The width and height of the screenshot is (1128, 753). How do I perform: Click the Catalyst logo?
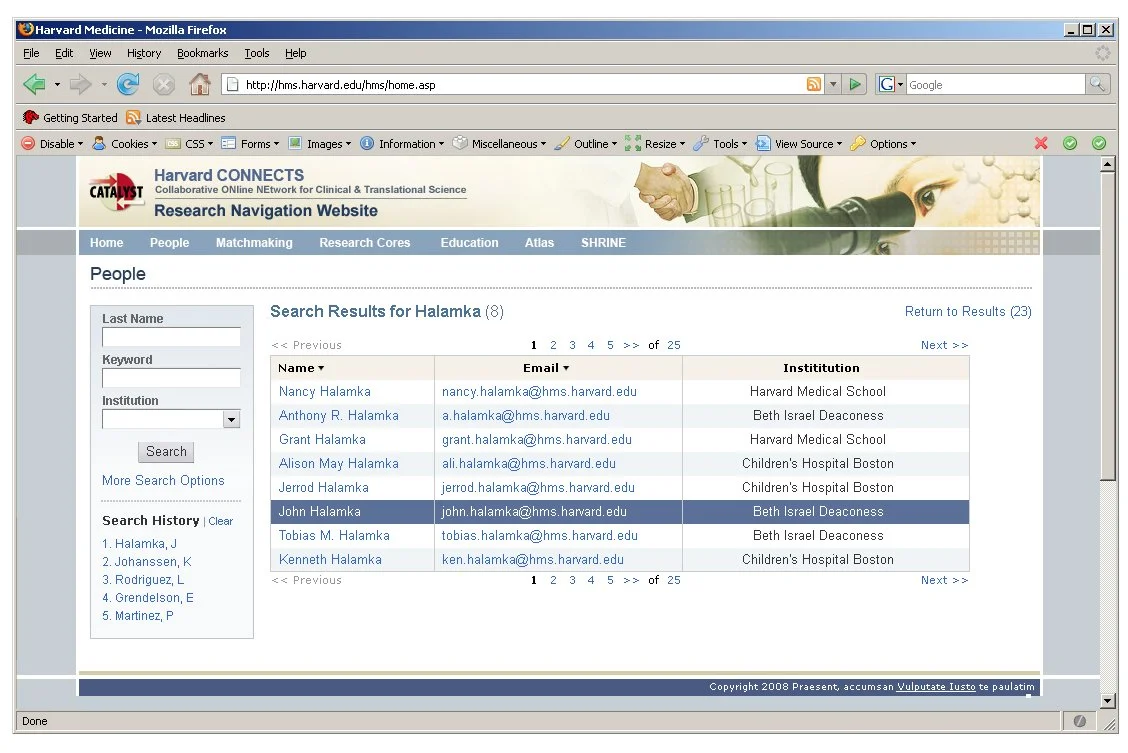(116, 191)
